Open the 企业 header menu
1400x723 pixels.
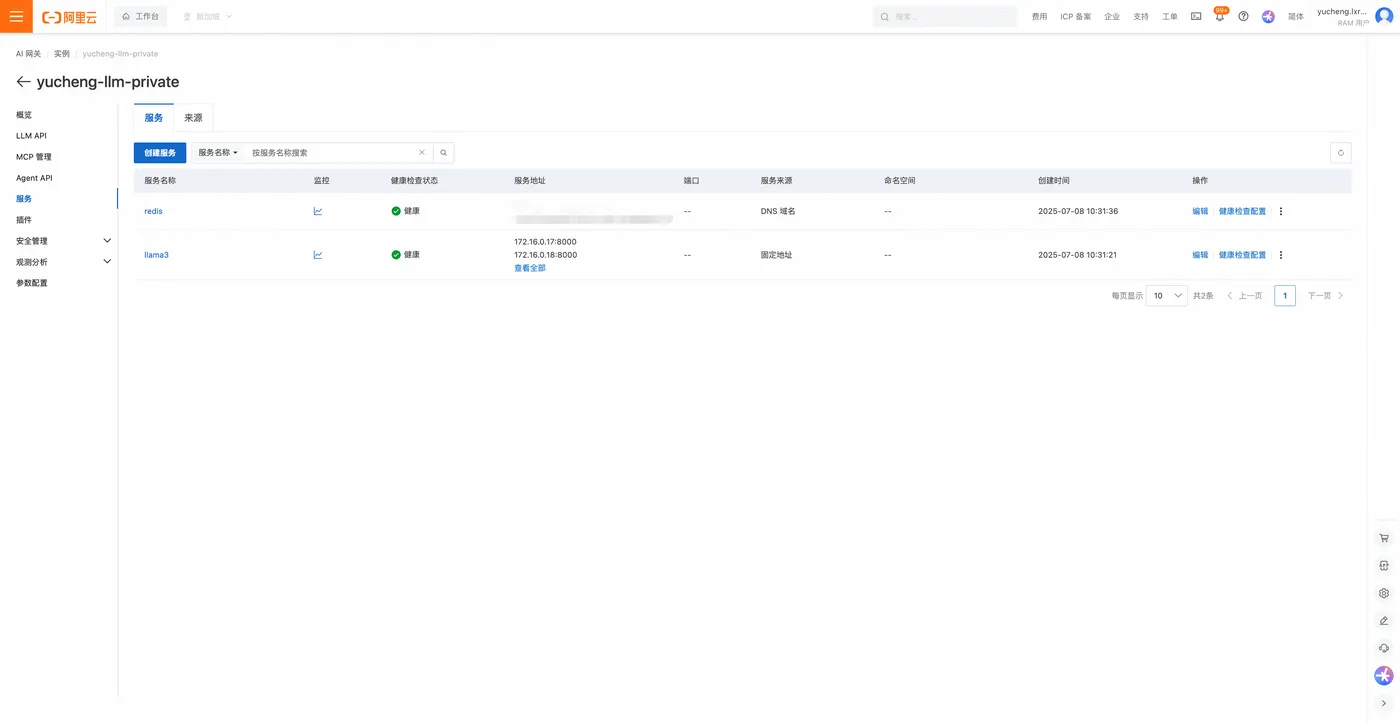click(1112, 17)
